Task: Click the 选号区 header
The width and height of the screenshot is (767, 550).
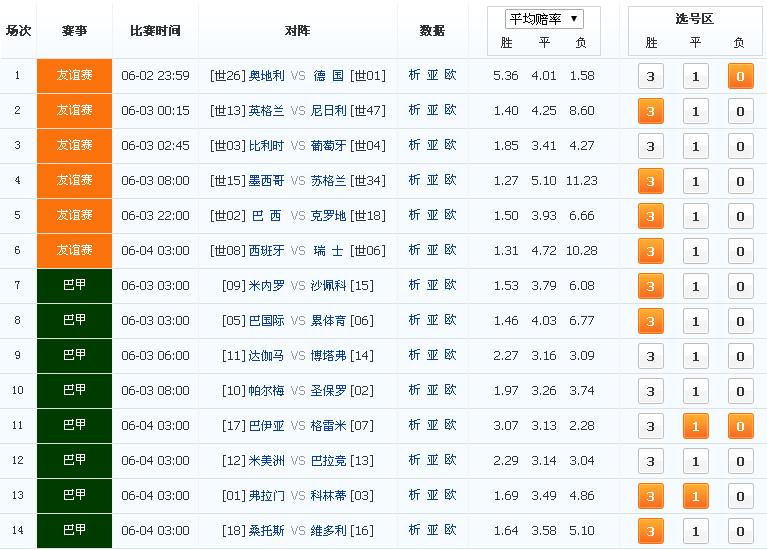Action: tap(695, 19)
